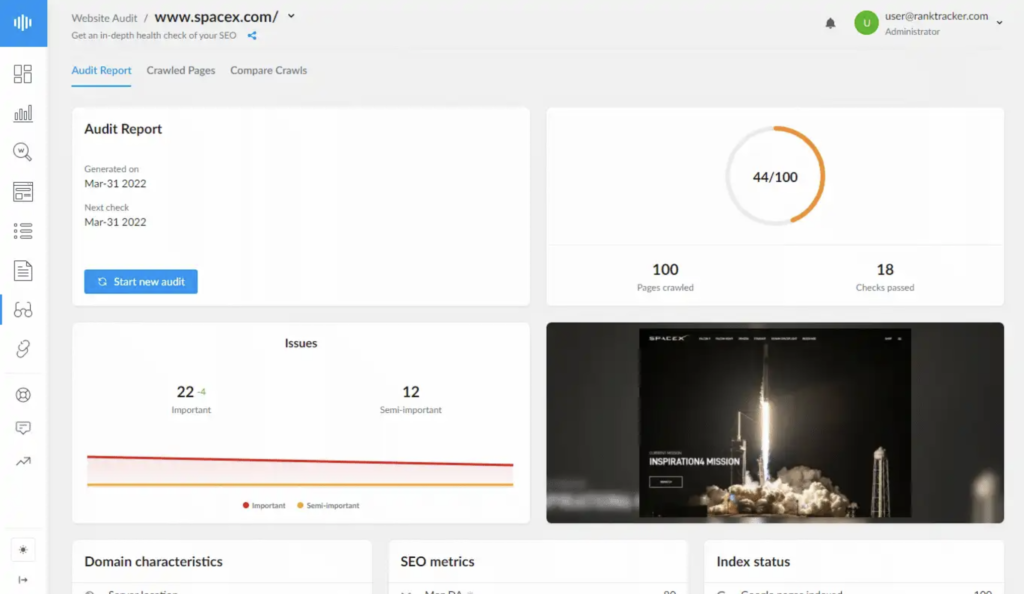
Task: Open the document page icon in sidebar
Action: 23,270
